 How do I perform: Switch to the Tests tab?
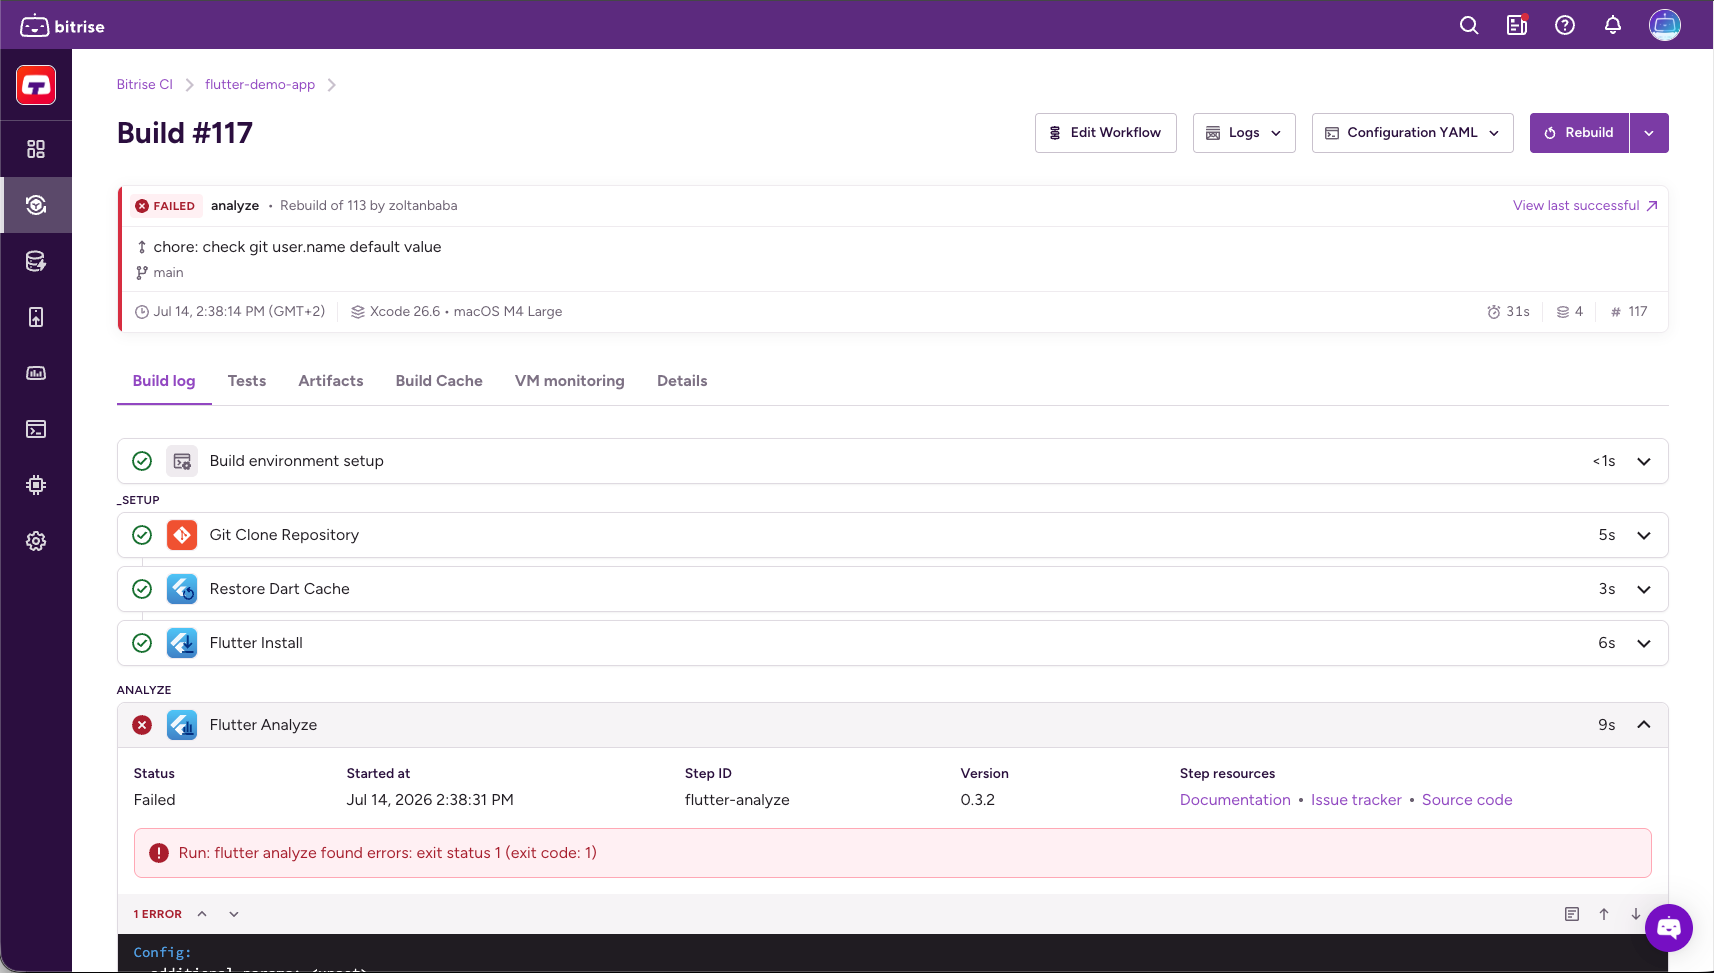[x=247, y=381]
